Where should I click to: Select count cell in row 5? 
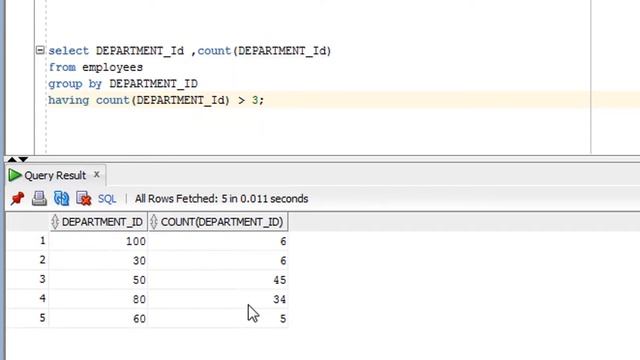[218, 318]
